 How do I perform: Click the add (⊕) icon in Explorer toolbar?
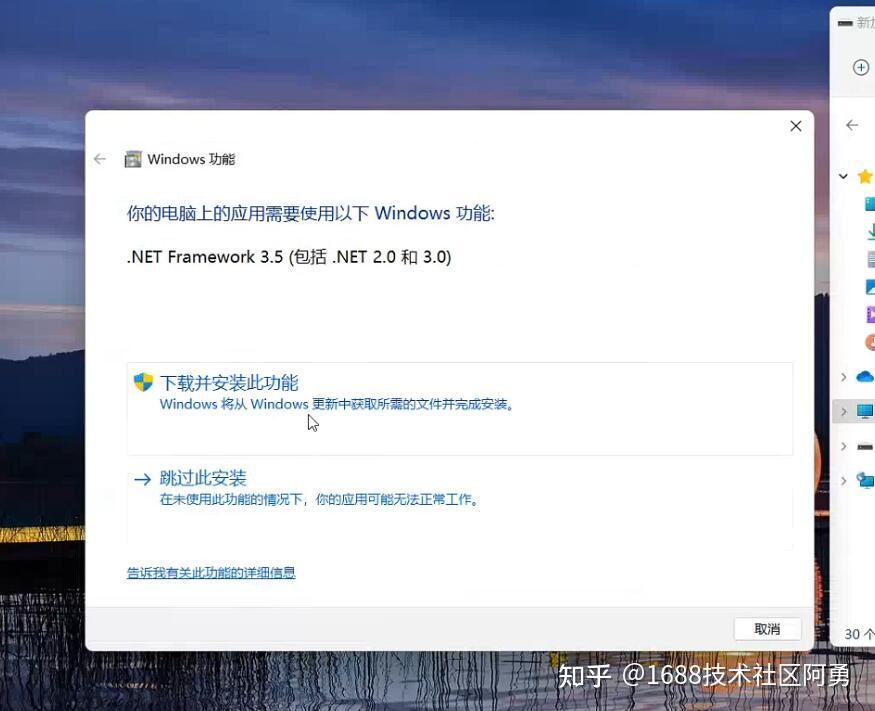pyautogui.click(x=861, y=67)
